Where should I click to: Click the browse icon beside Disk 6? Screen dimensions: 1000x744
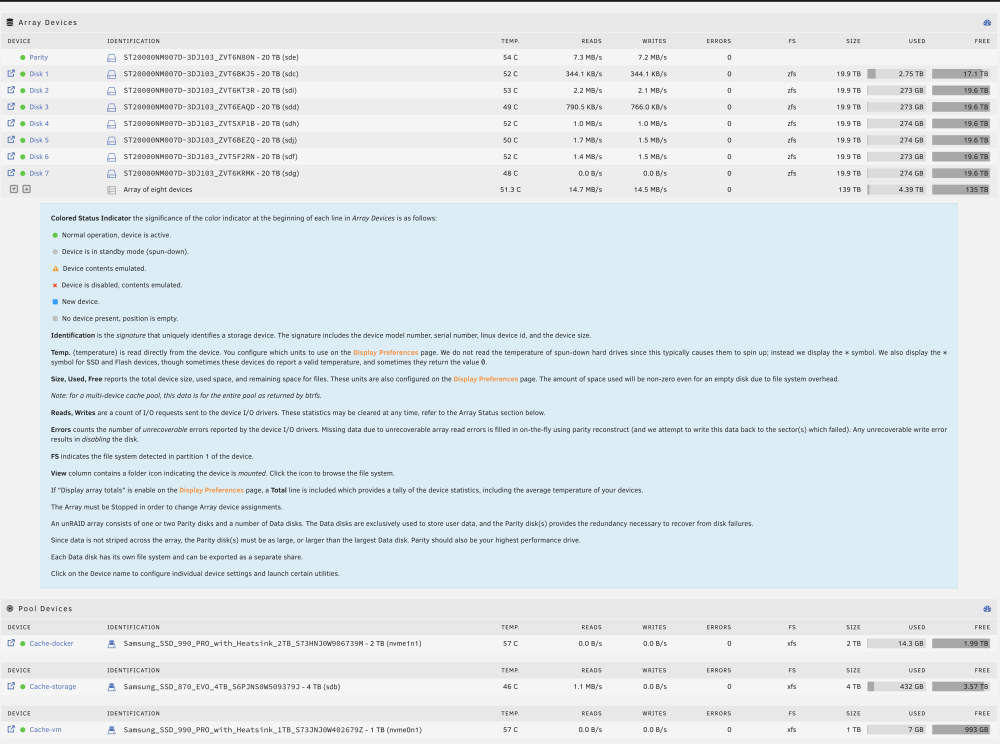coord(11,156)
